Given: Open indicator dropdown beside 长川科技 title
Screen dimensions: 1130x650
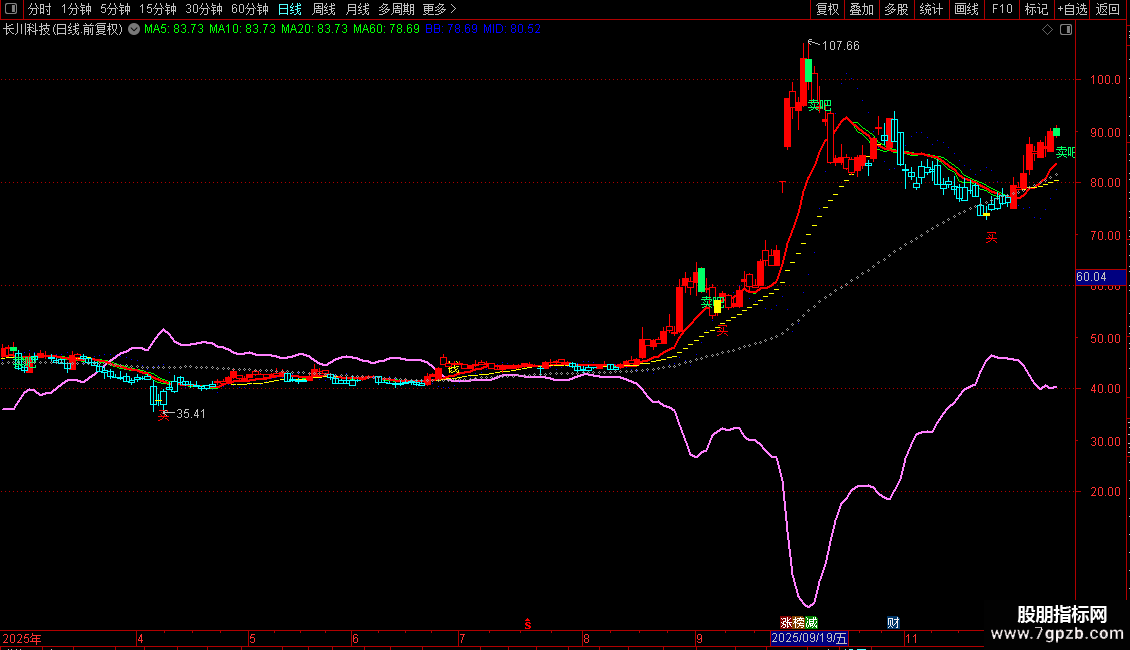Looking at the screenshot, I should [x=134, y=29].
